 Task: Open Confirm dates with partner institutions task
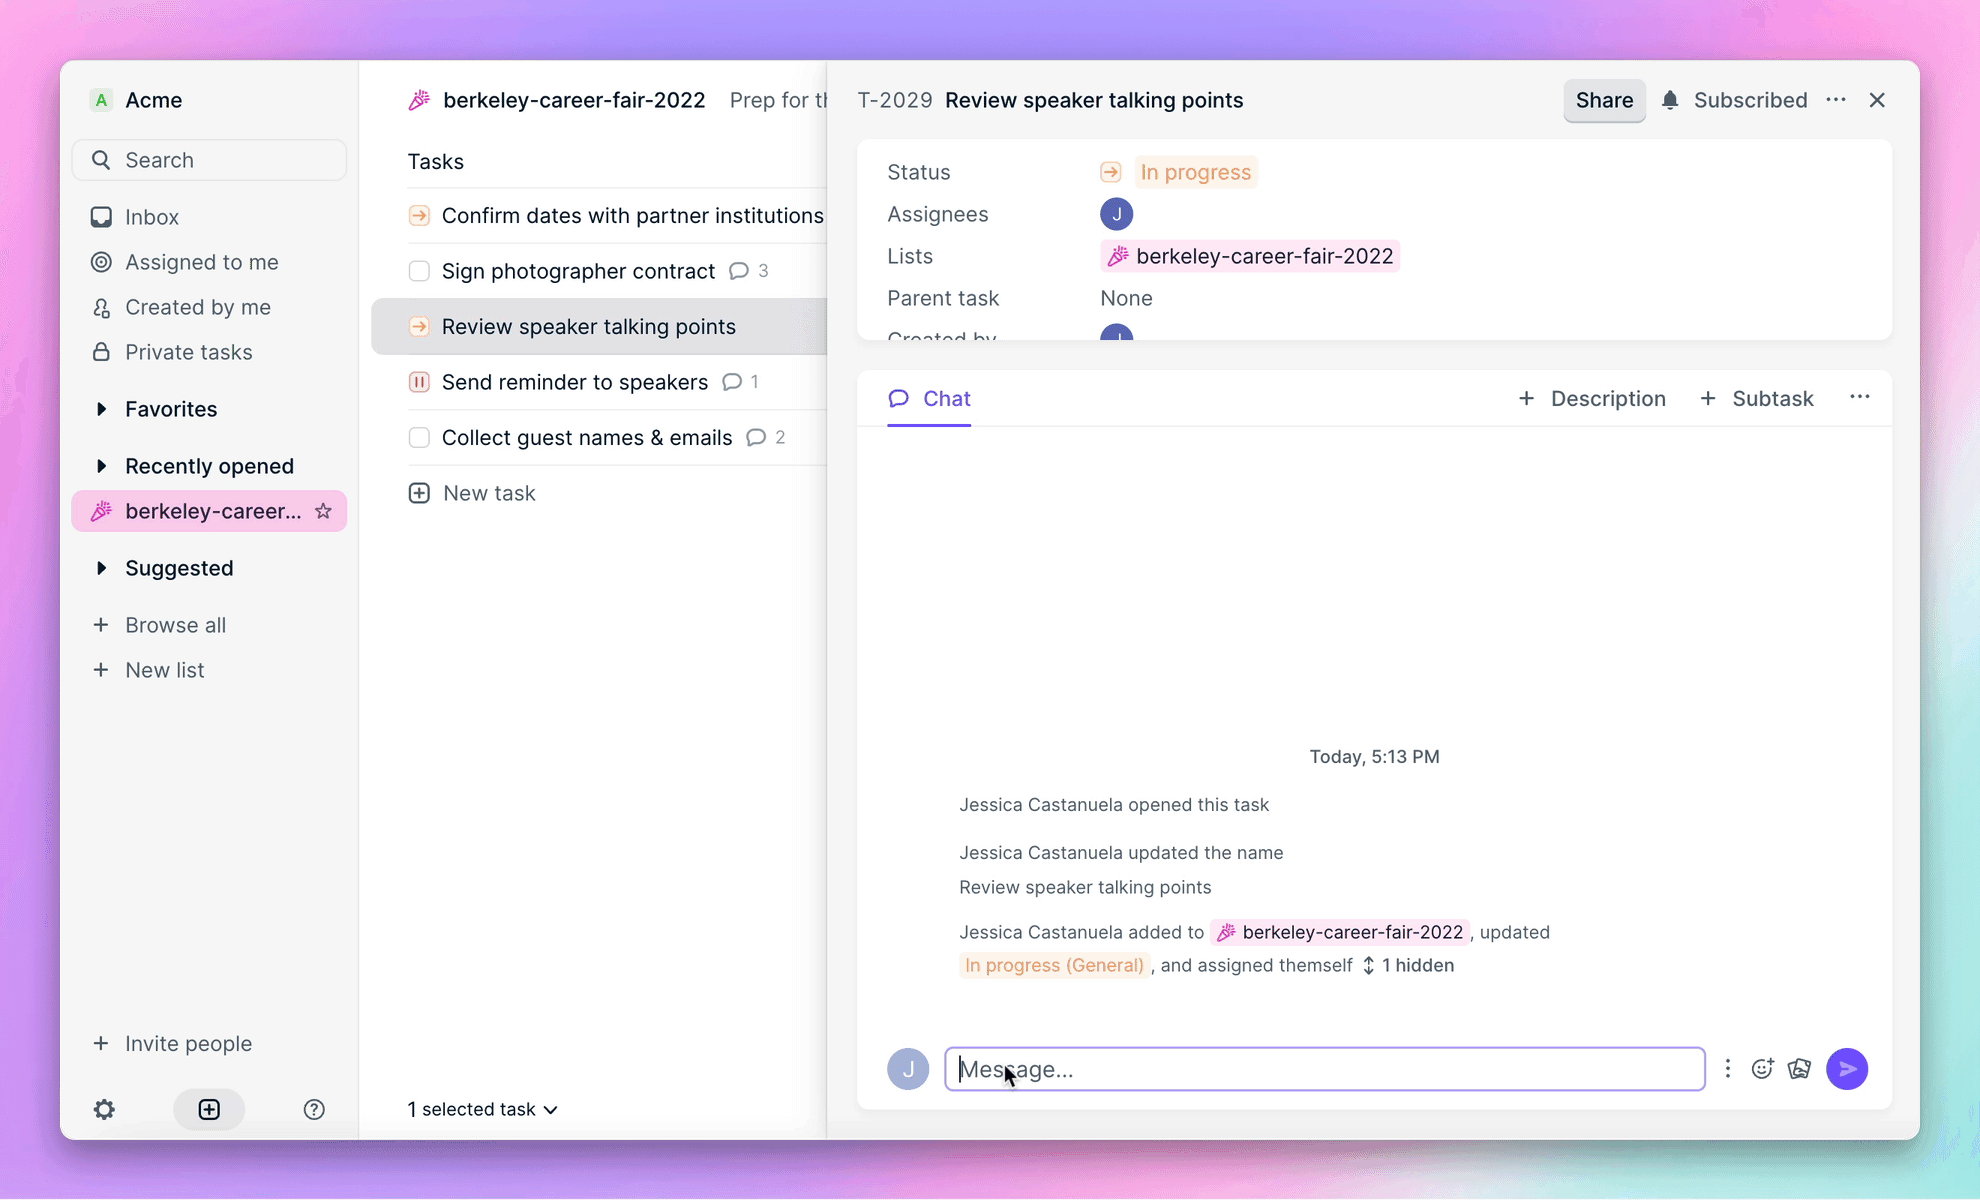pyautogui.click(x=633, y=215)
